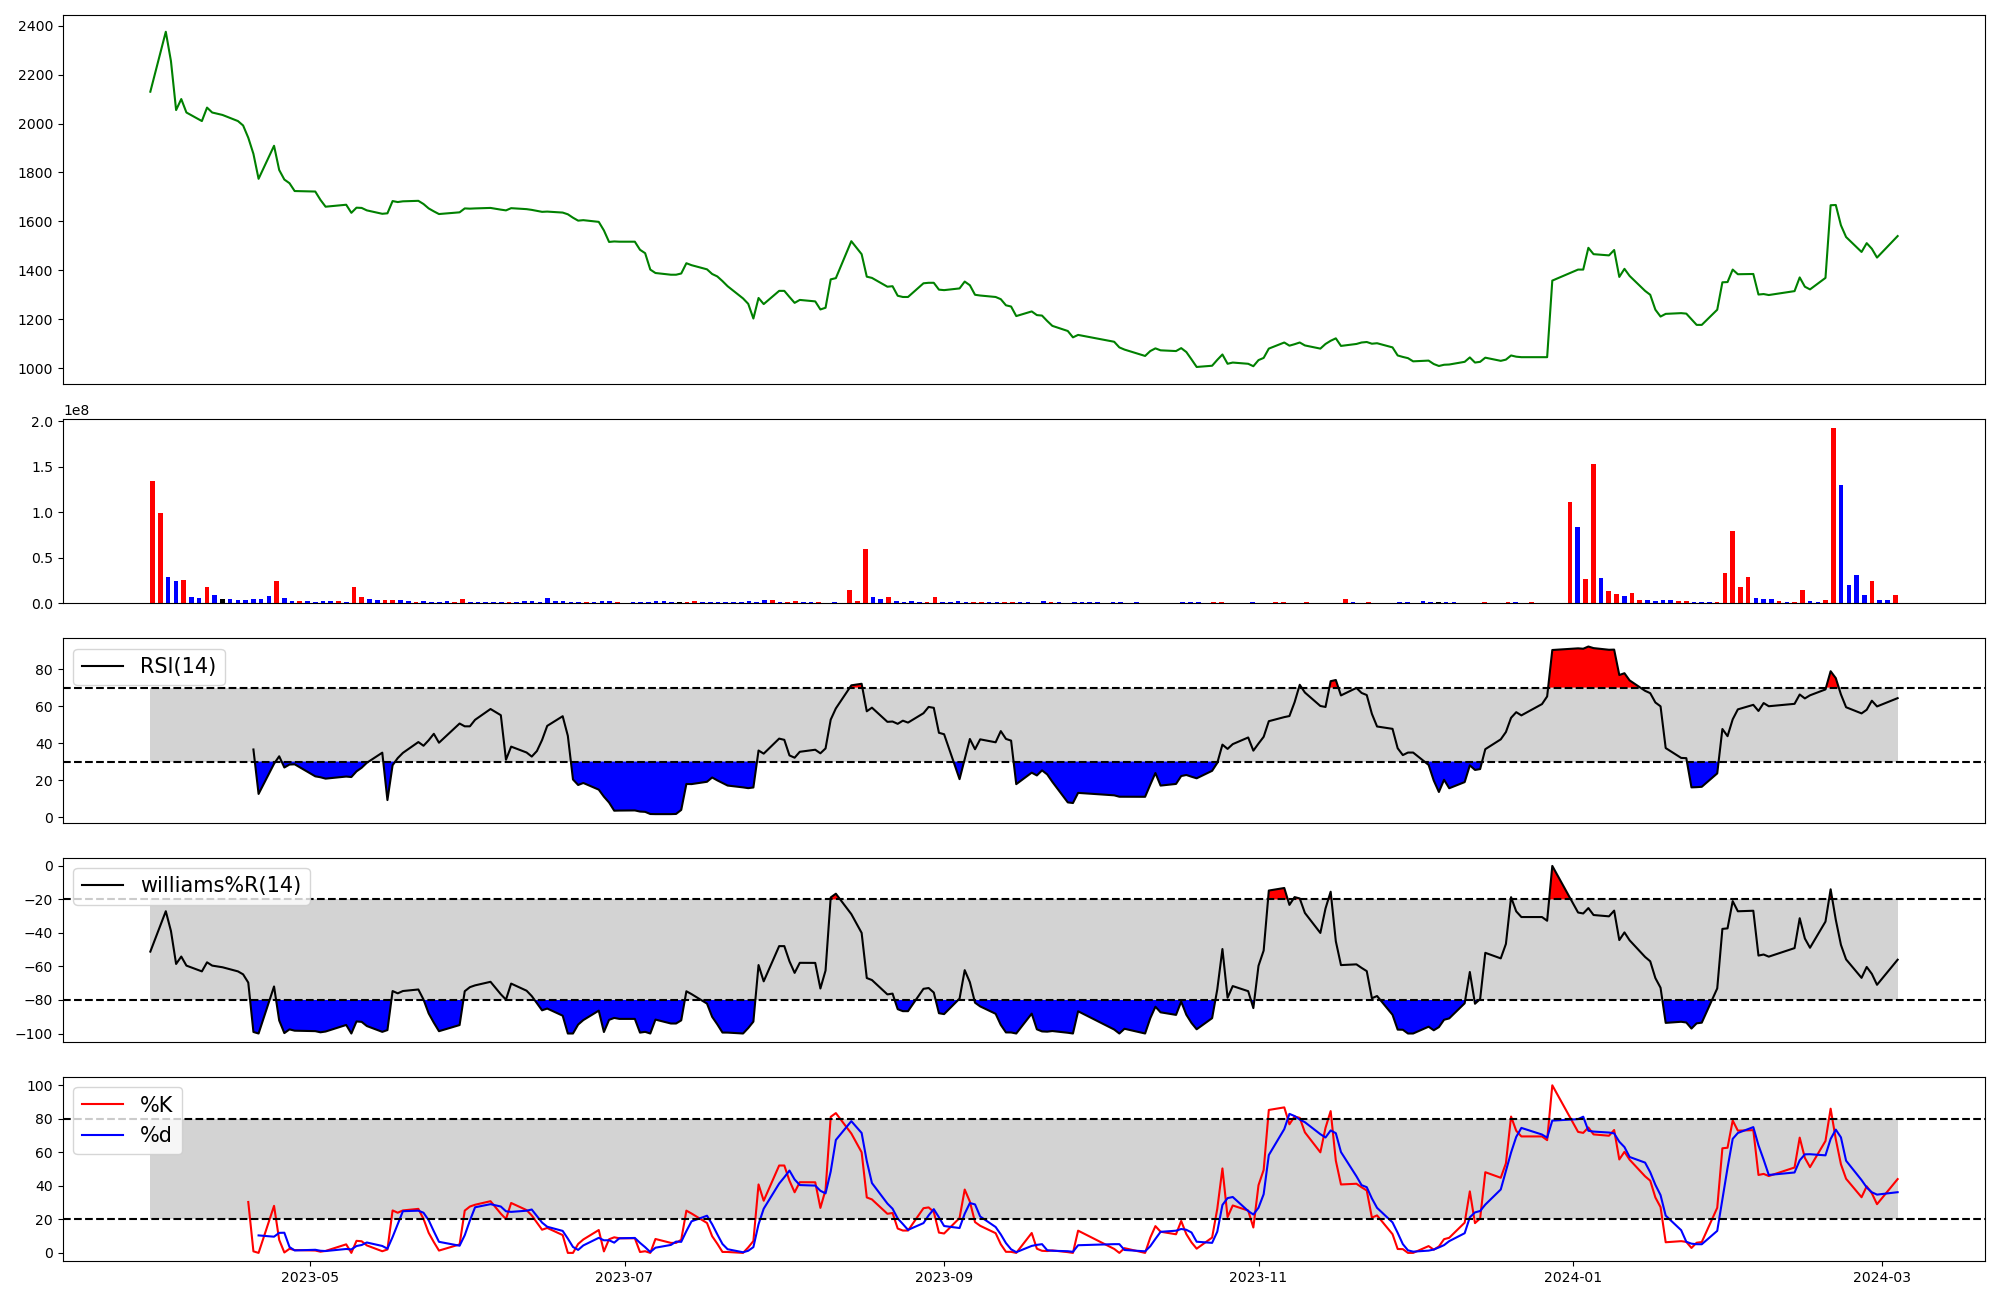The height and width of the screenshot is (1300, 2000).
Task: Select the %d legend entry text
Action: [156, 1135]
